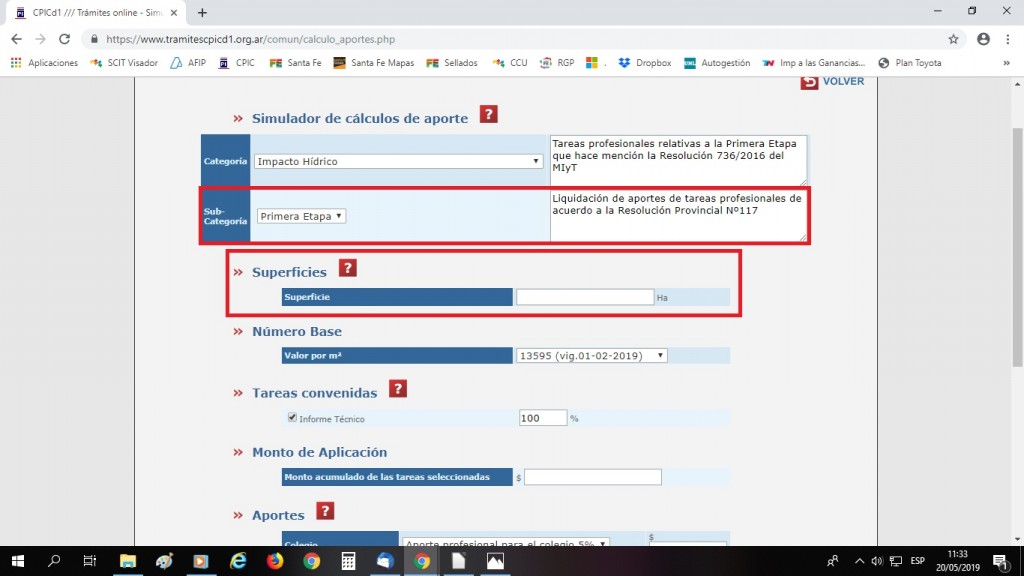Screen dimensions: 1024x576
Task: Open the Dropbox bookmark
Action: tap(645, 62)
